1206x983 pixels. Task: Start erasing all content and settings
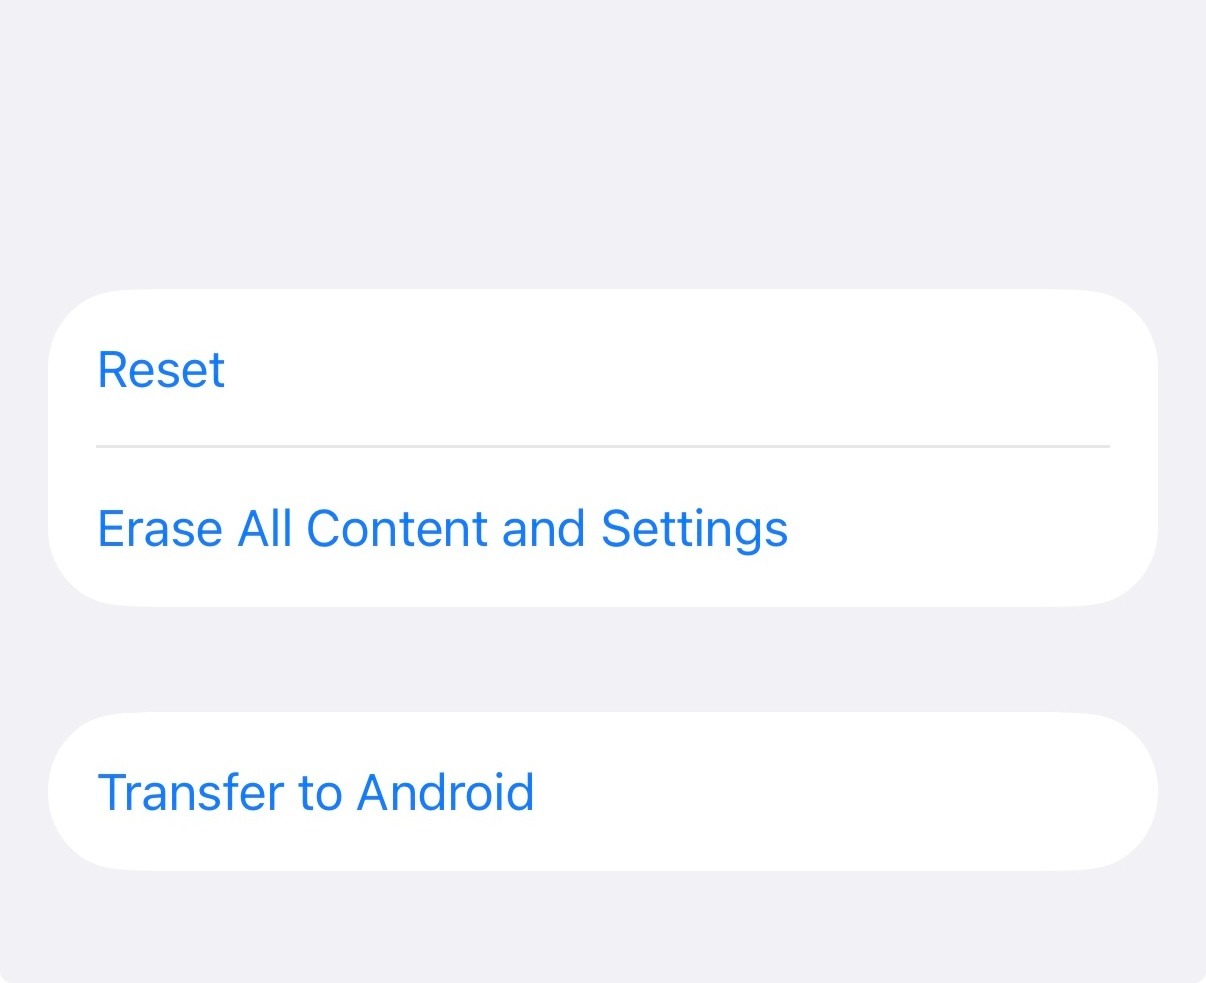tap(442, 528)
